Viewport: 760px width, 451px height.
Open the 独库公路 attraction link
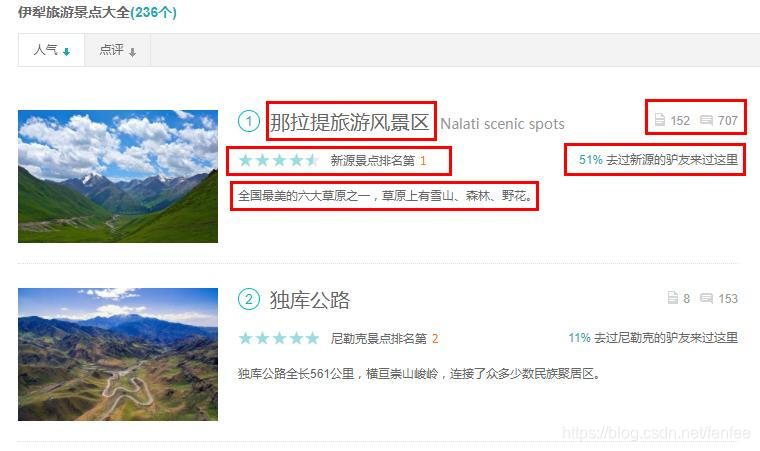[x=310, y=300]
